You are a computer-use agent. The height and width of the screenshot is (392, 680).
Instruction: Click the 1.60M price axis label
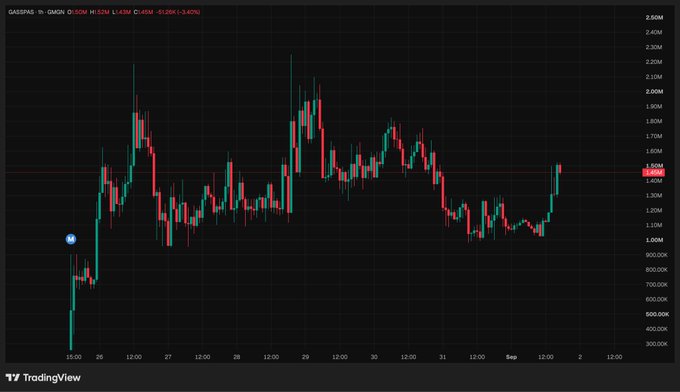click(x=654, y=151)
